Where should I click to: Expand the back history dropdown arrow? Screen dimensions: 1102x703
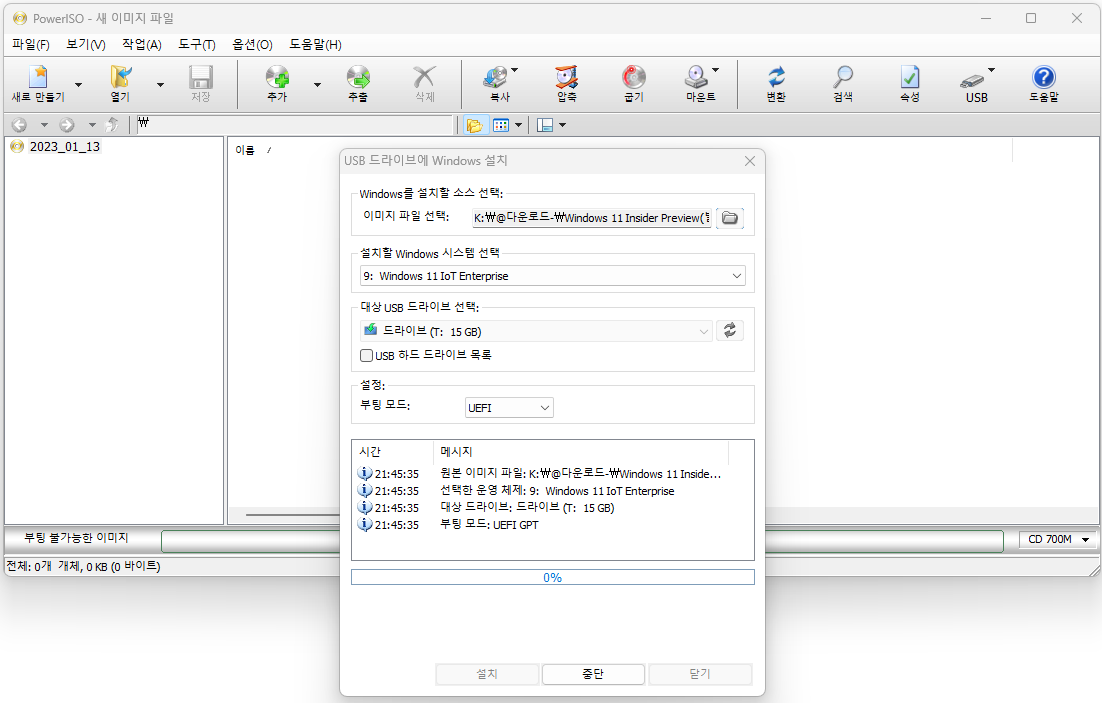[44, 125]
